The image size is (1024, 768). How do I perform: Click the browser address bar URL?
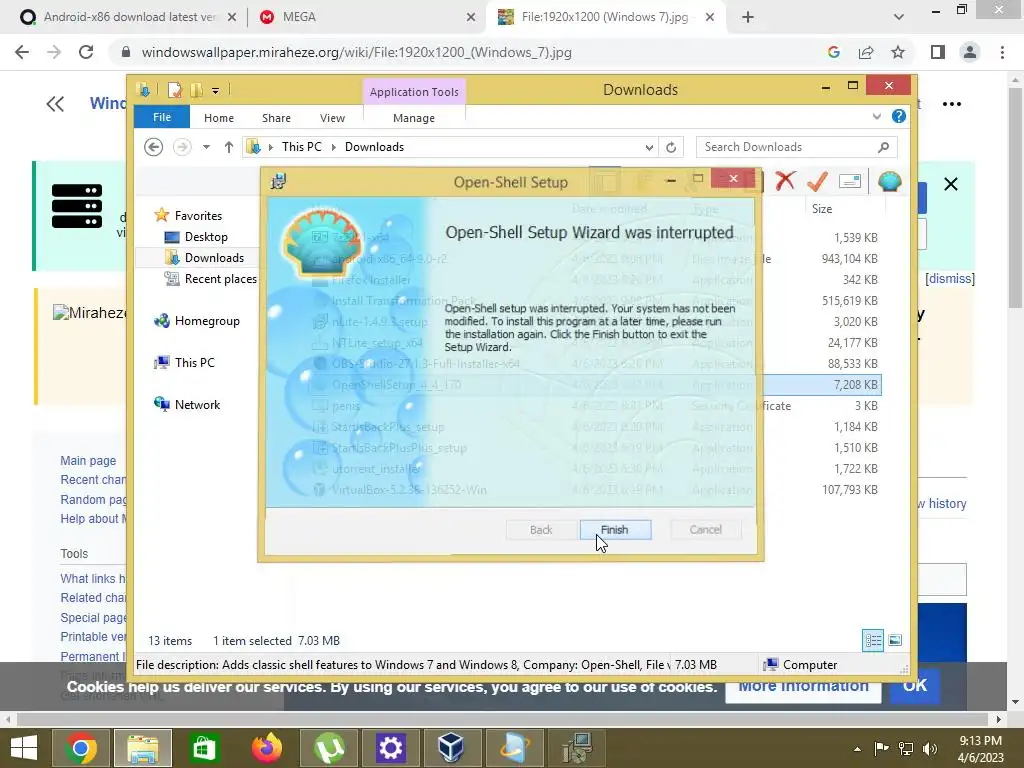coord(357,52)
